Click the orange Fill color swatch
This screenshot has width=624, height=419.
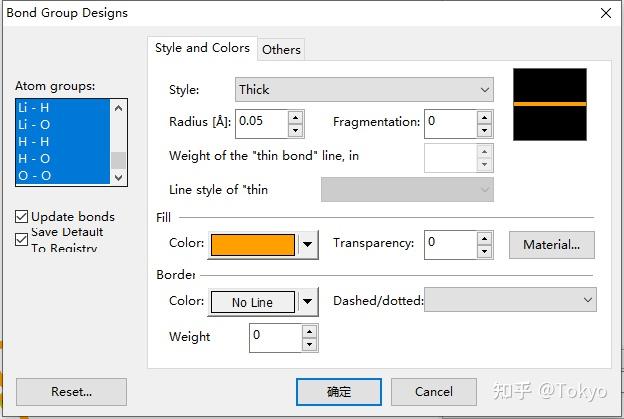(252, 244)
